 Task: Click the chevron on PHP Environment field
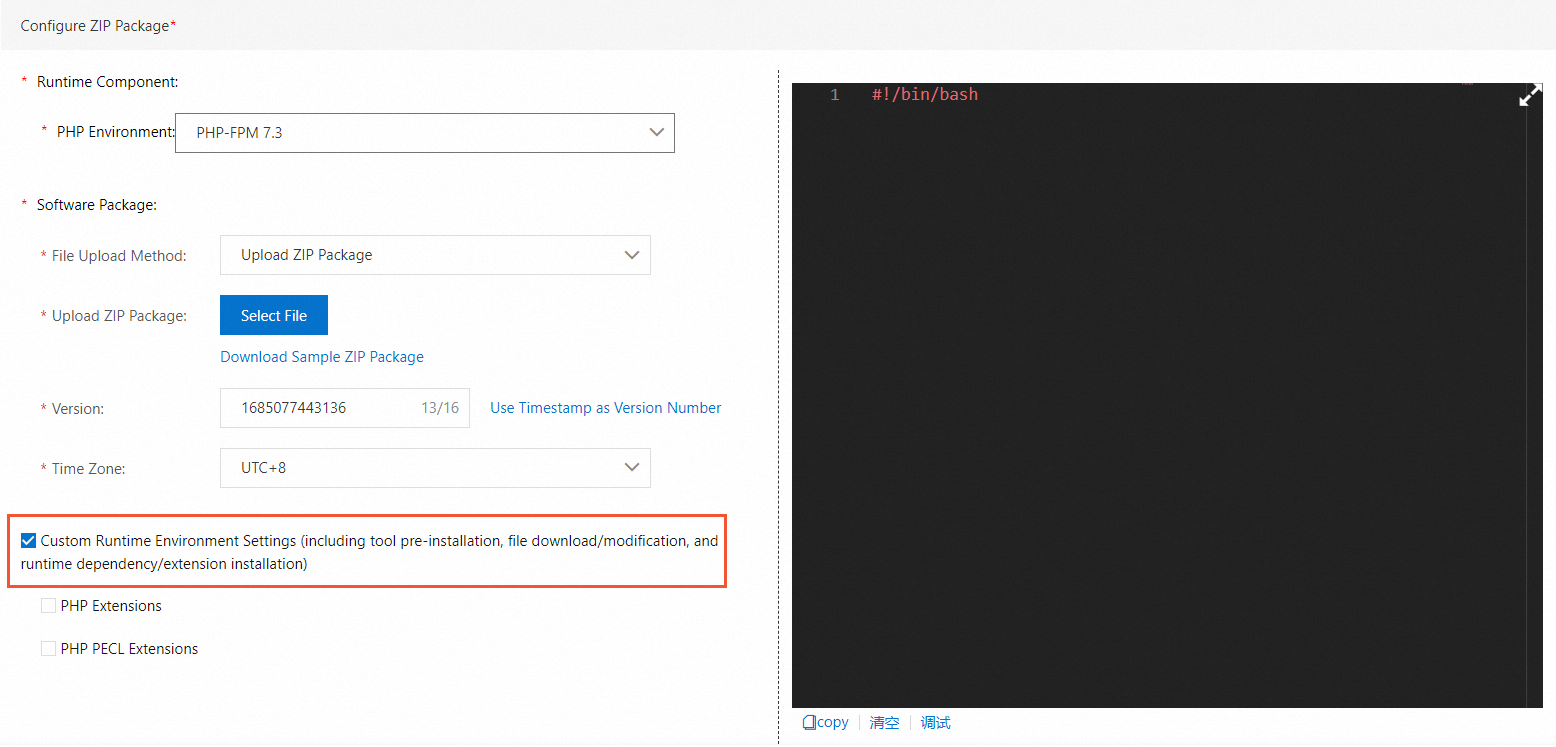(x=657, y=132)
